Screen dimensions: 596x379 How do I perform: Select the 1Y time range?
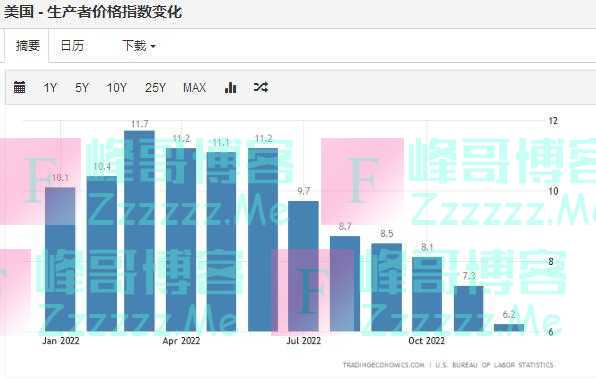point(50,88)
